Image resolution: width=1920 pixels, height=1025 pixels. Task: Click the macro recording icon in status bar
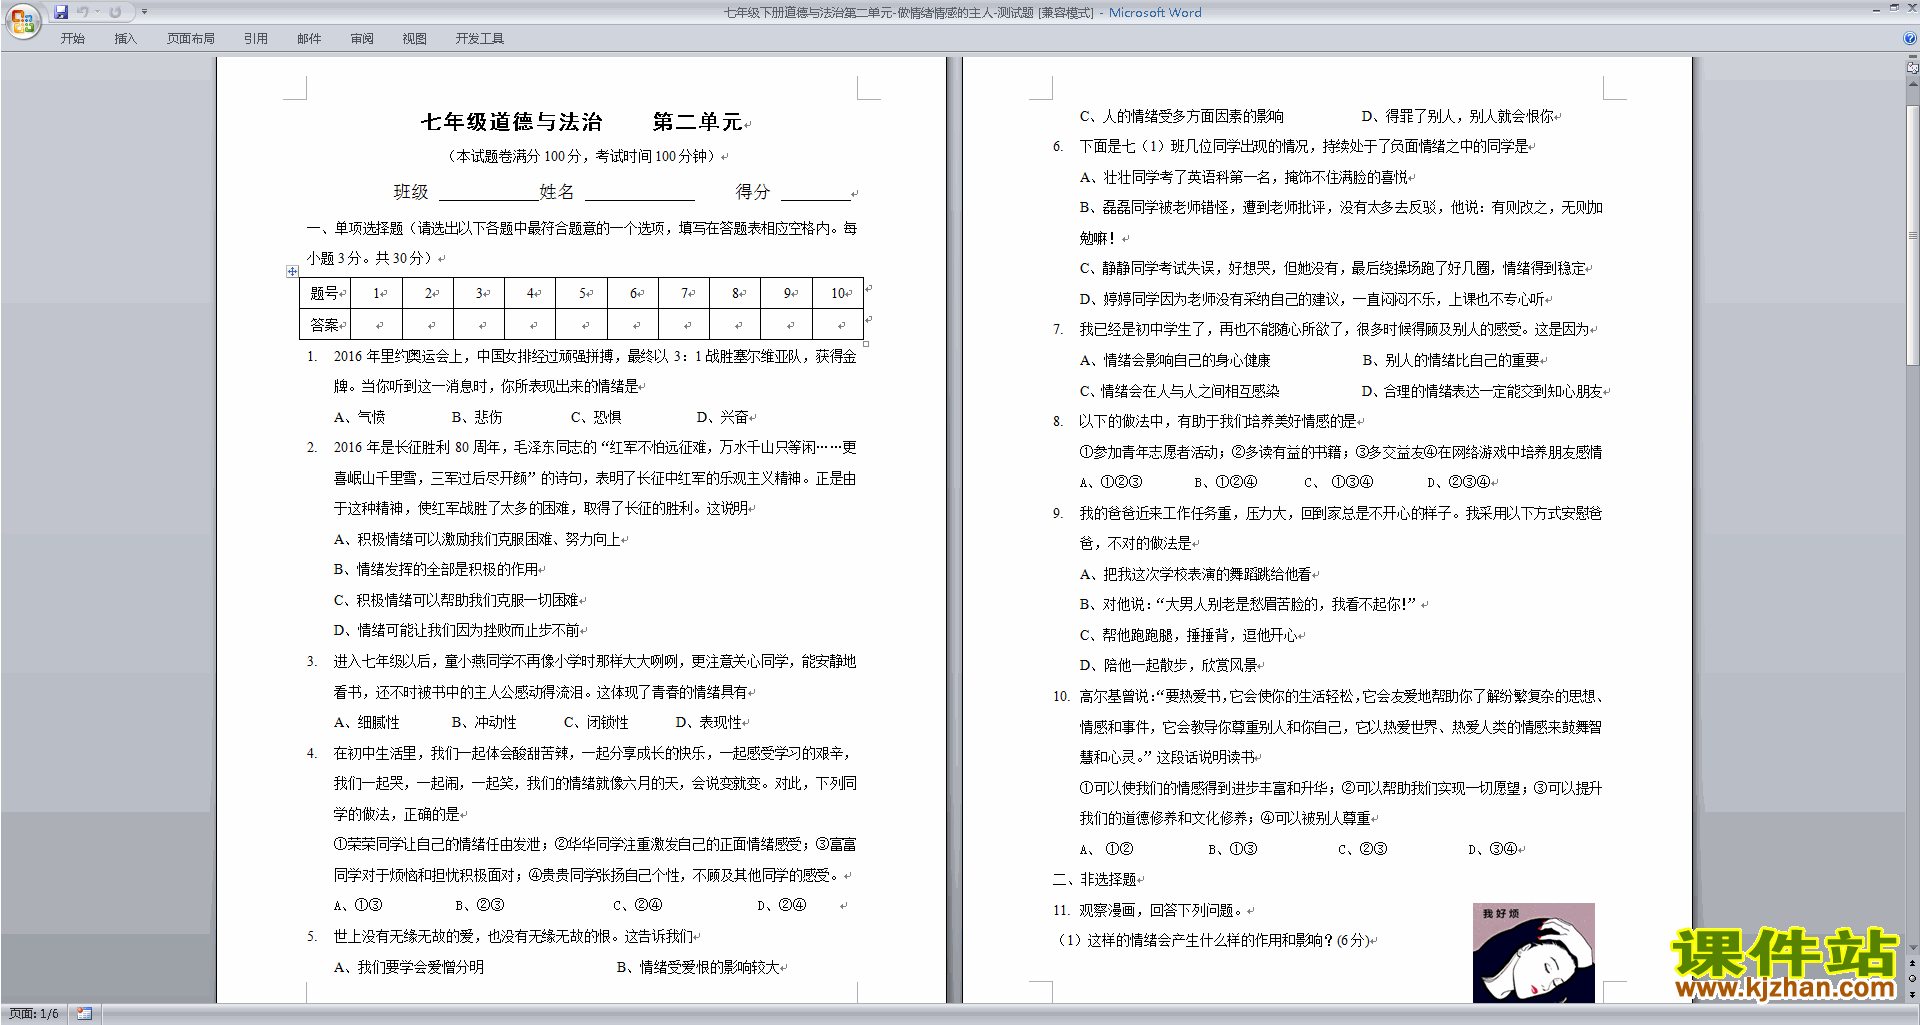(x=85, y=1014)
